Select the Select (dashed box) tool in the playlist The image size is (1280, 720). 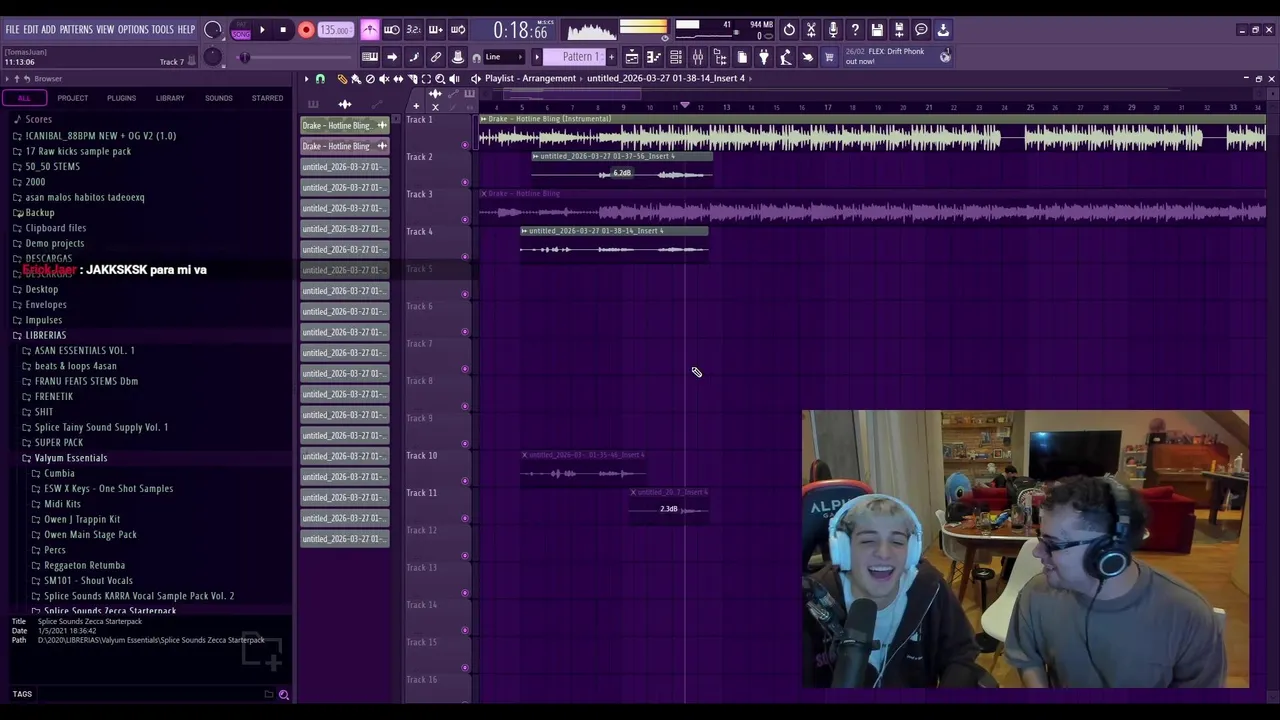point(426,79)
